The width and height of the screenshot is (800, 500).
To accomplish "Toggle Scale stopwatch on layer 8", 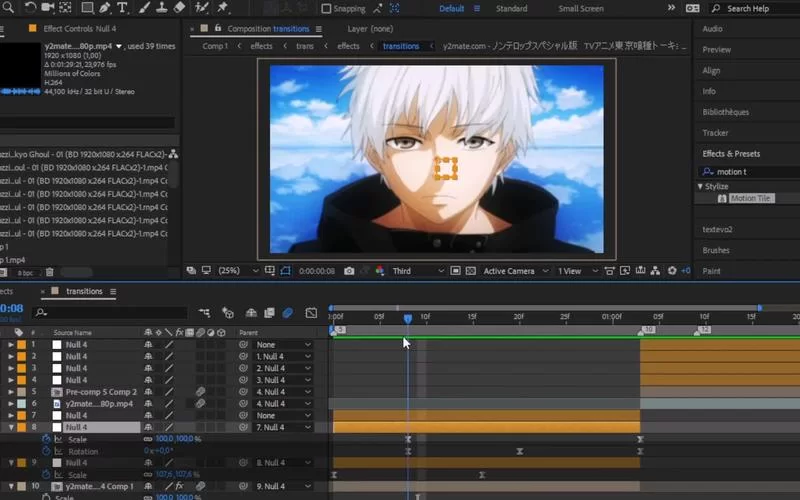I will 46,439.
